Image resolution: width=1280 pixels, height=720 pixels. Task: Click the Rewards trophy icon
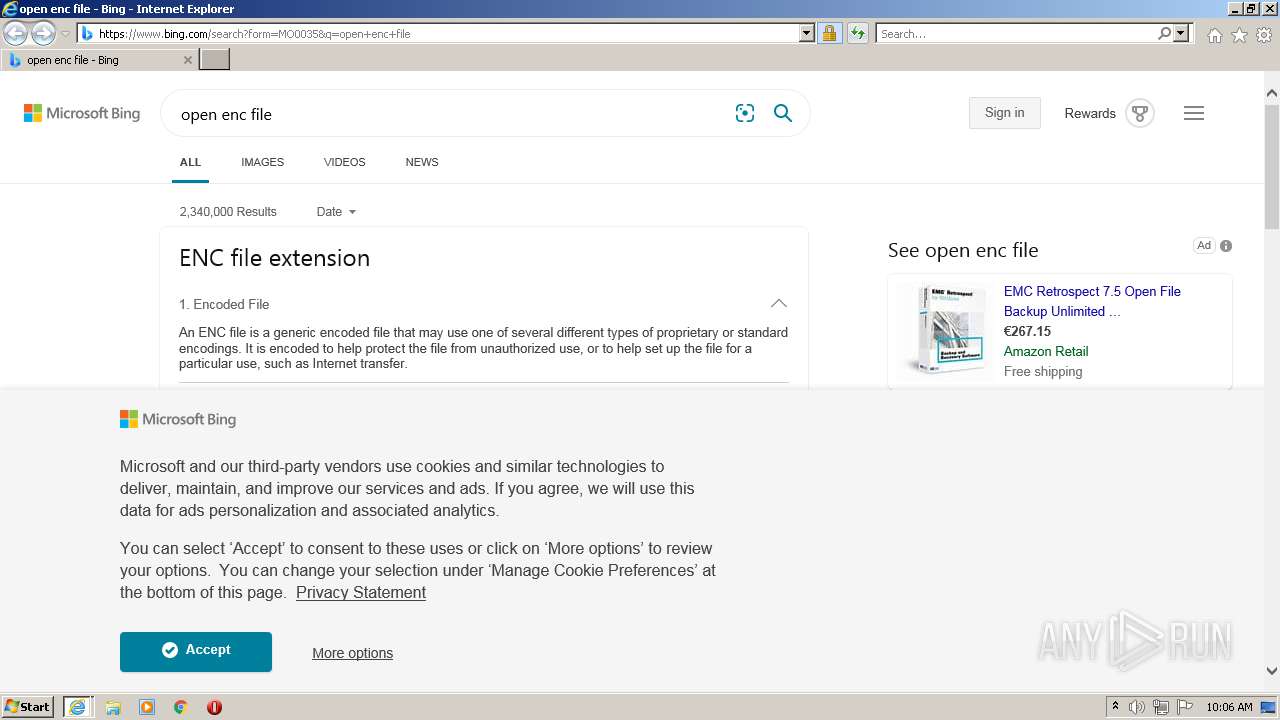[x=1140, y=113]
